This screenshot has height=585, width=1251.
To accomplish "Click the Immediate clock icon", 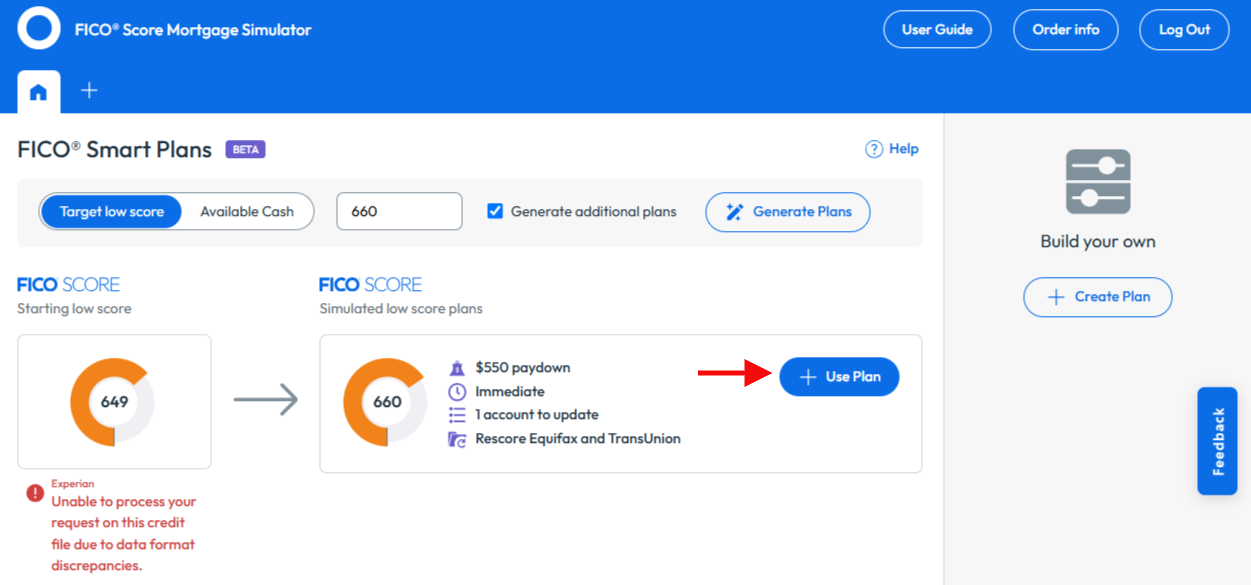I will point(457,391).
